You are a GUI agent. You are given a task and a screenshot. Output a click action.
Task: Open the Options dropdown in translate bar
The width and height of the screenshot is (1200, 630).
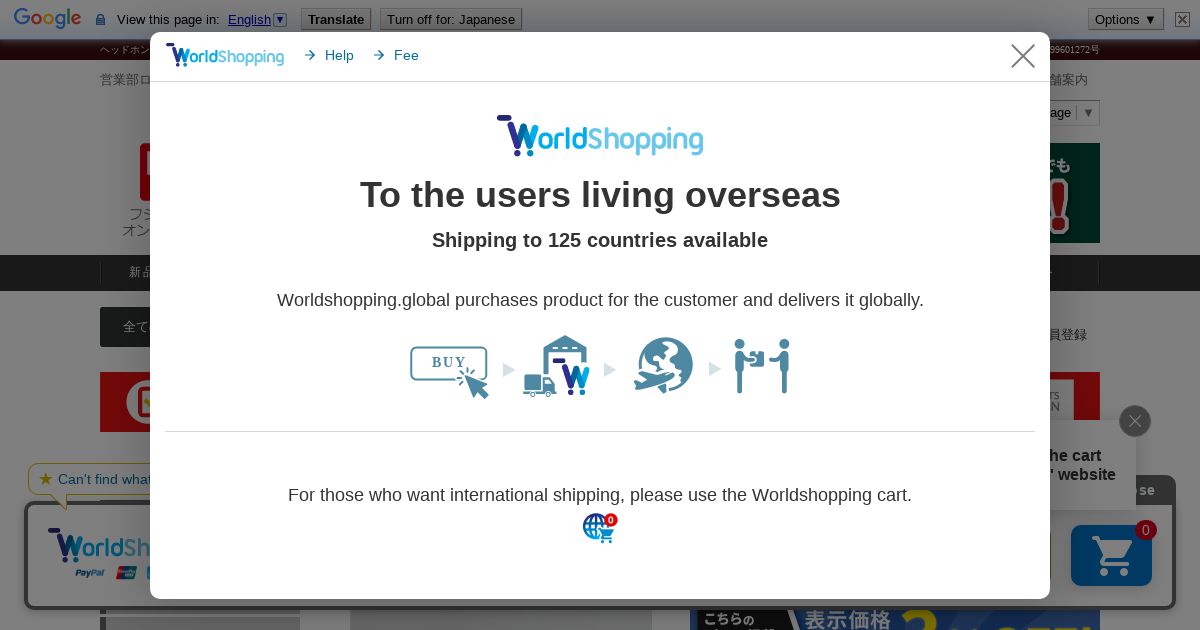[1126, 19]
